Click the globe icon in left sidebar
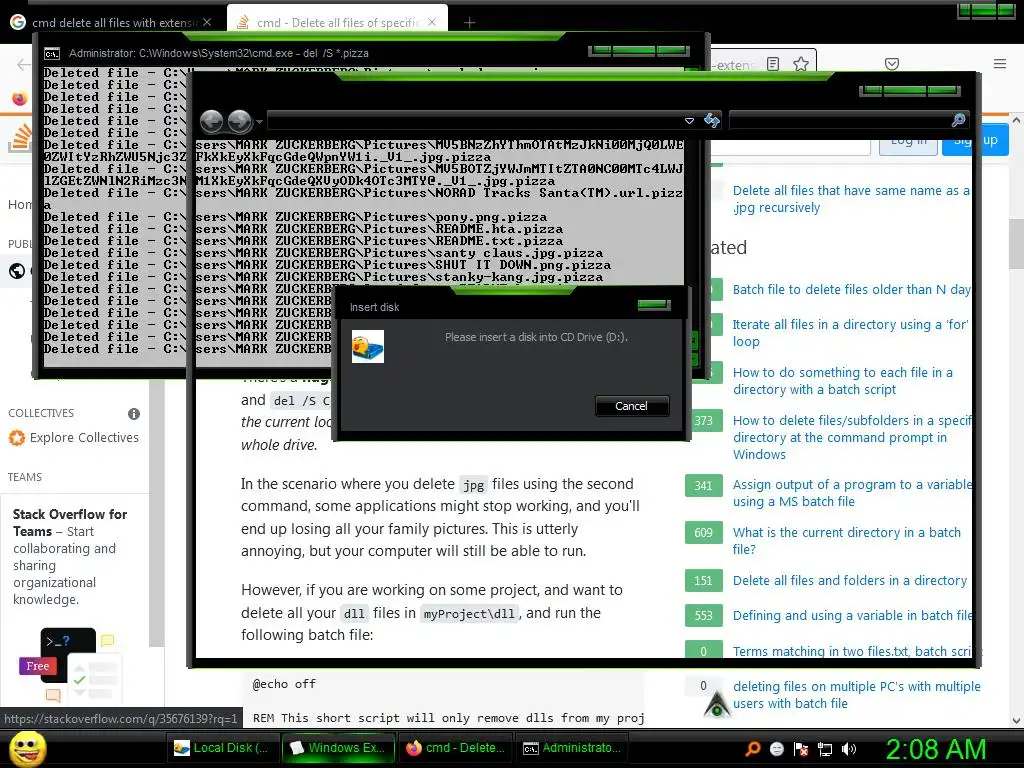1024x768 pixels. pyautogui.click(x=17, y=270)
